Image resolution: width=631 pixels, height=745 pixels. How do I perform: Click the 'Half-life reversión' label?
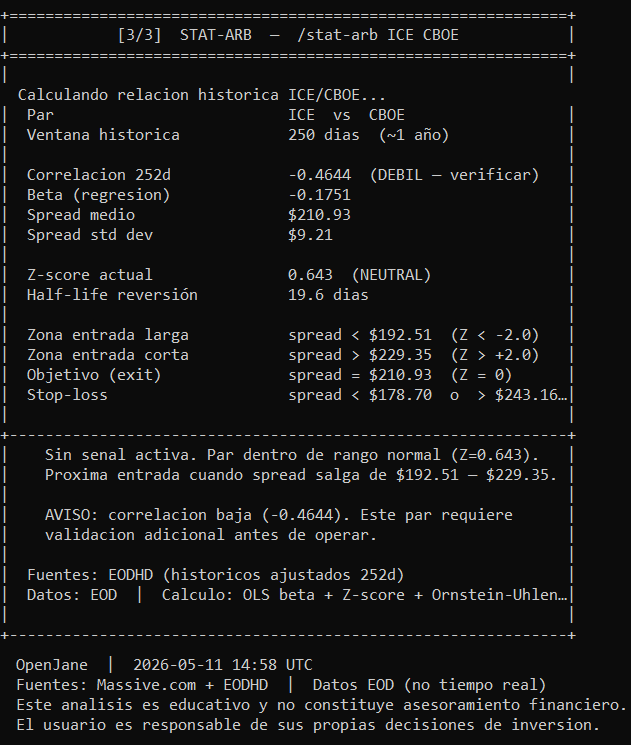(x=112, y=295)
